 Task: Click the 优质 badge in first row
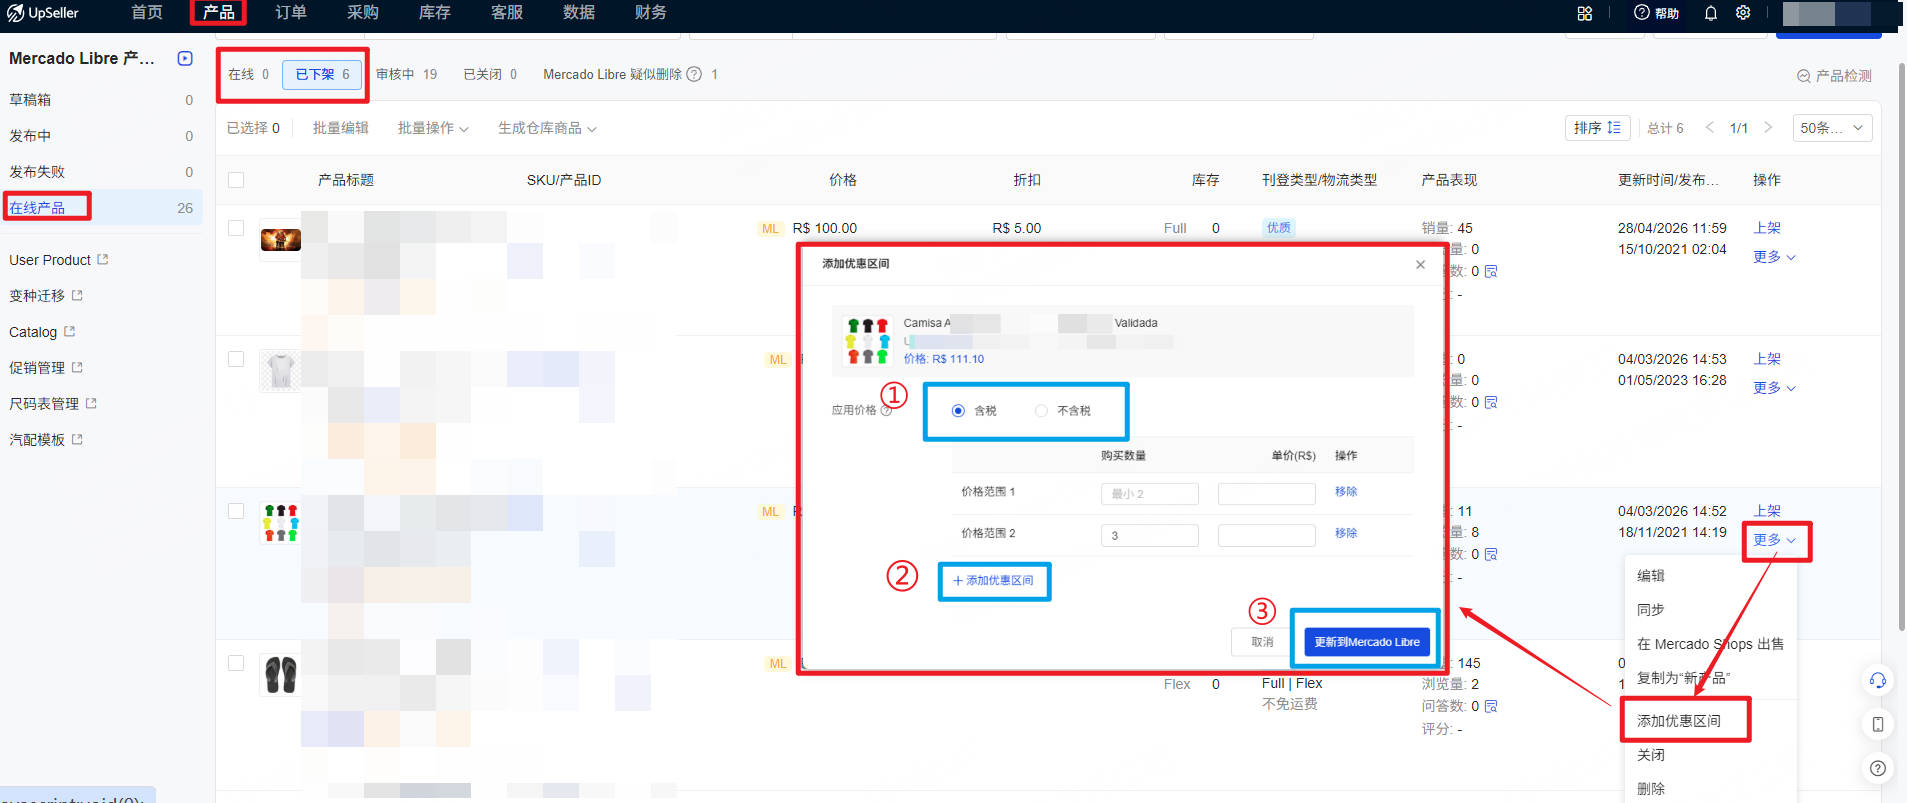[1279, 228]
